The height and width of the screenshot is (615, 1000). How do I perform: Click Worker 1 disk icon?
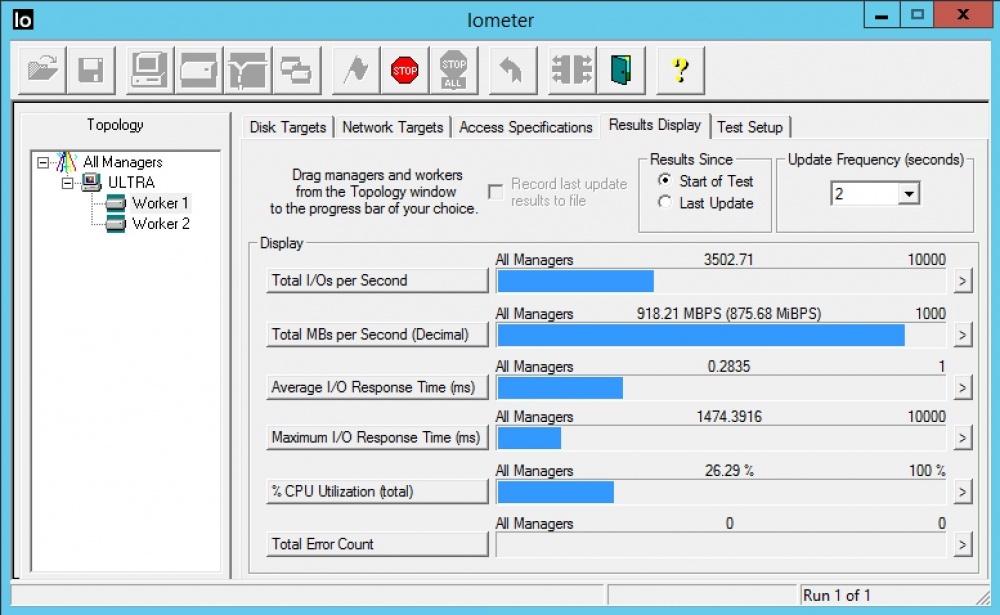click(115, 204)
